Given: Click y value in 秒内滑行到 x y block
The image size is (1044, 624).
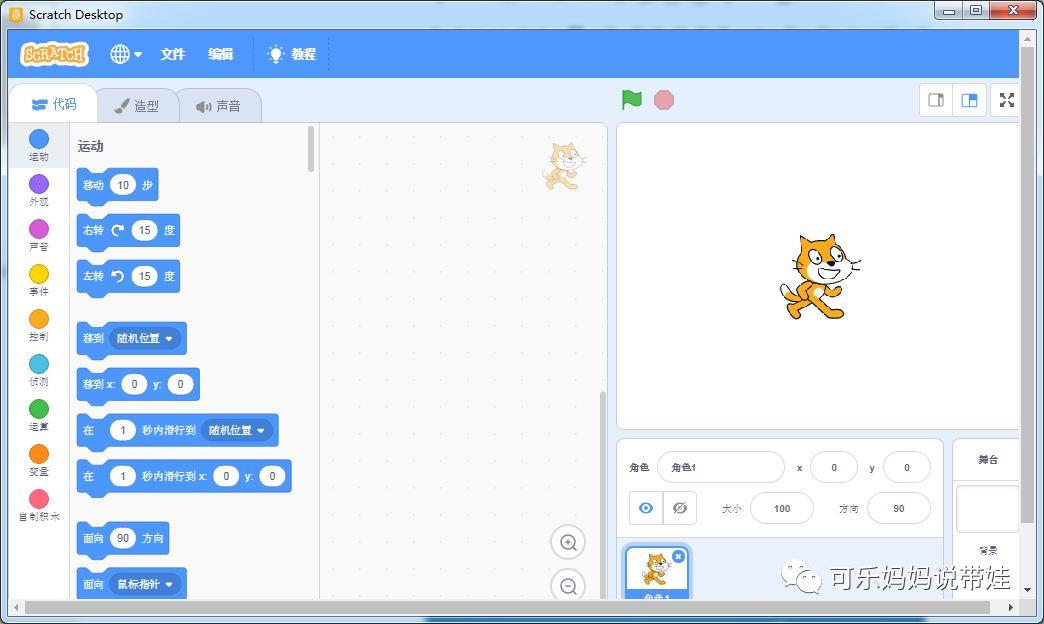Looking at the screenshot, I should [272, 476].
